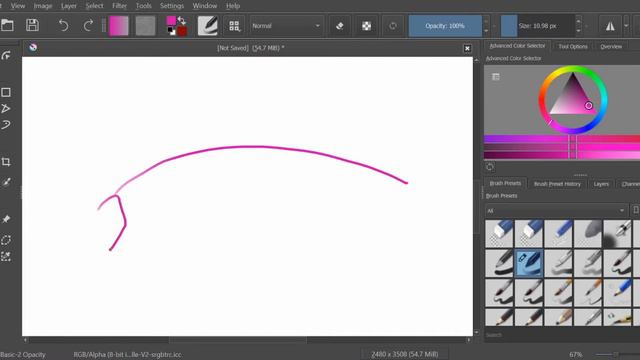Screen dimensions: 640x360
Task: Toggle eraser mode
Action: (340, 26)
